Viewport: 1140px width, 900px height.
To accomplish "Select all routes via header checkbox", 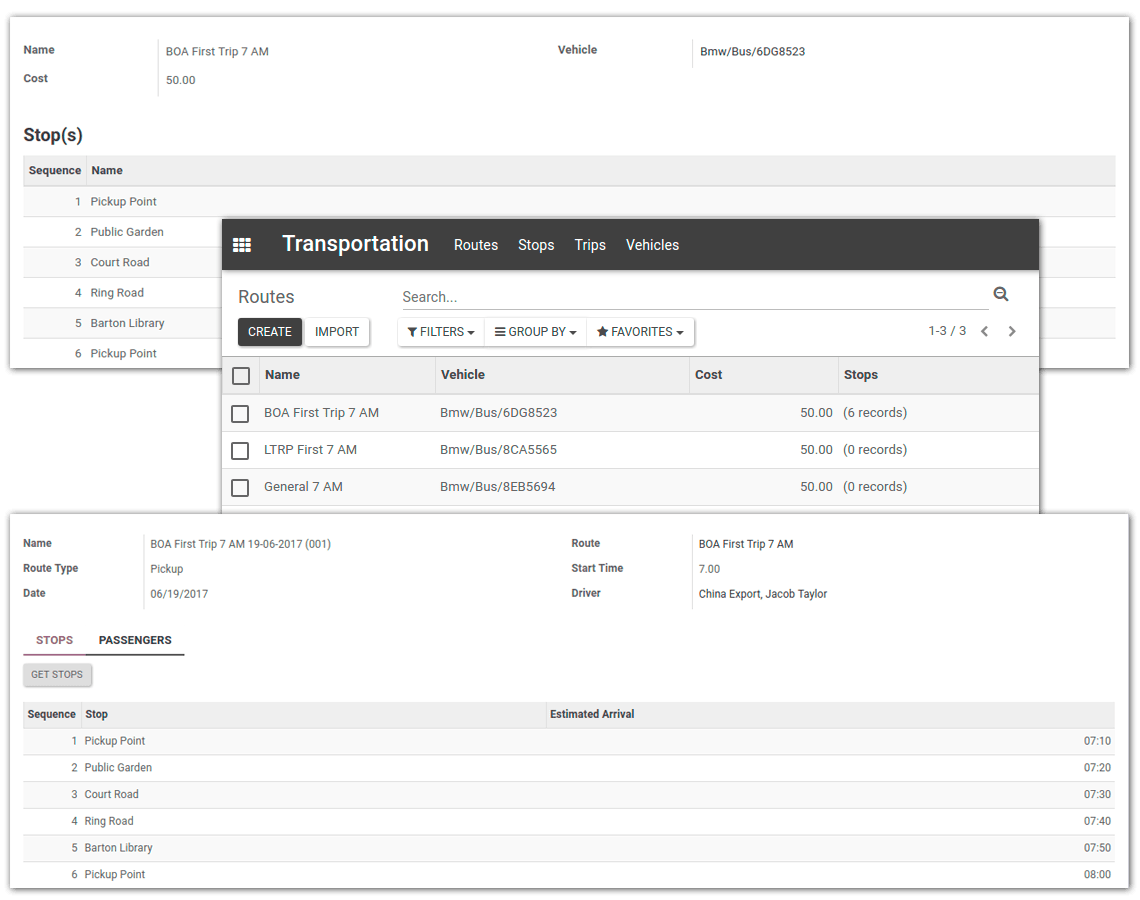I will pos(240,375).
